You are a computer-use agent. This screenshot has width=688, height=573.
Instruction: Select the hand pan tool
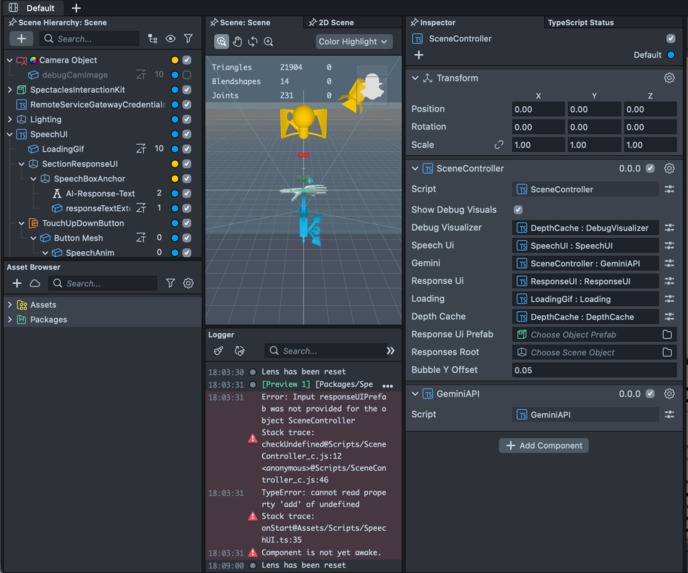[x=237, y=42]
